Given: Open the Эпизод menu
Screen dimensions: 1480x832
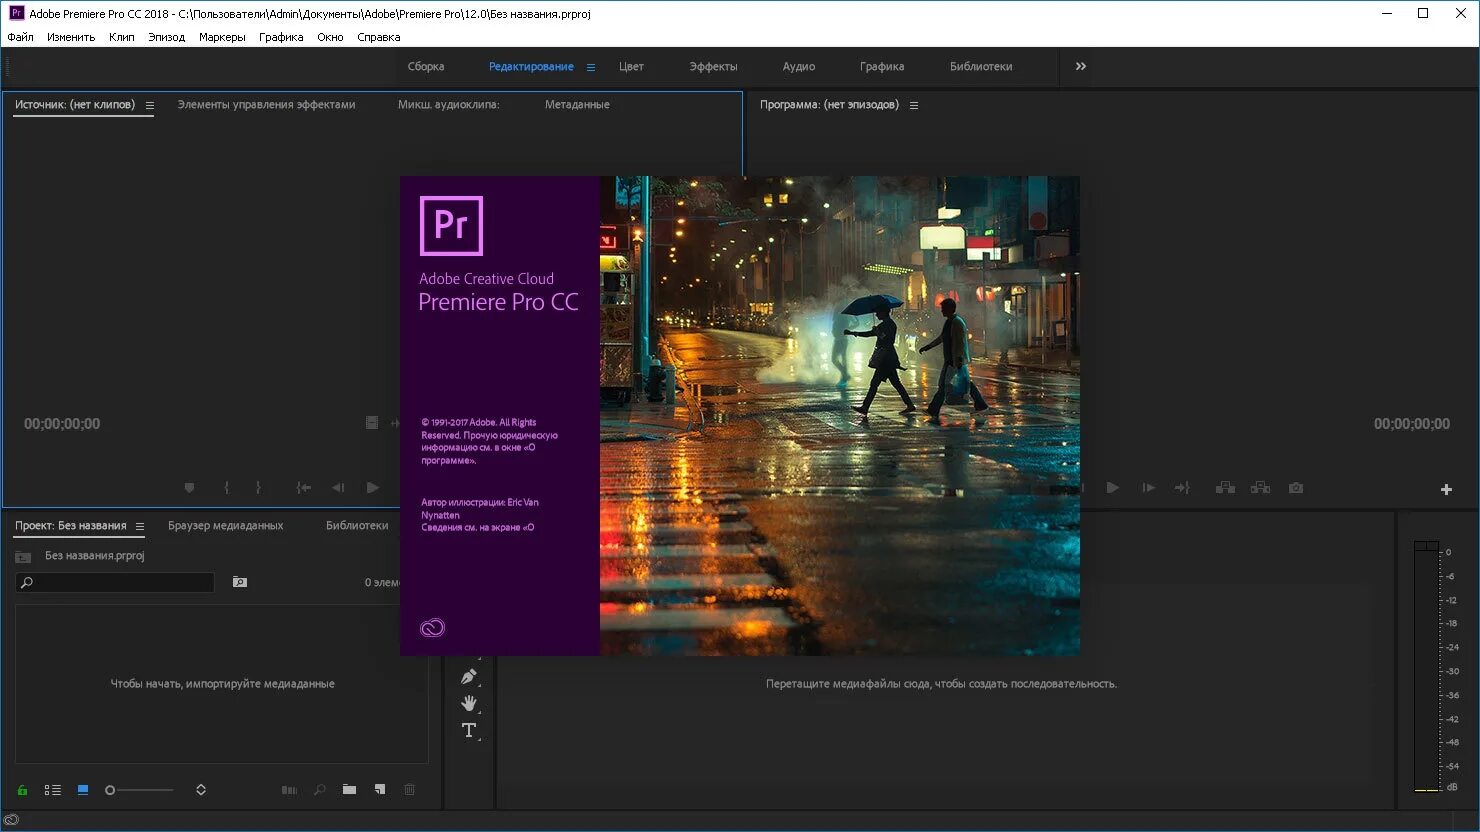Looking at the screenshot, I should 167,37.
